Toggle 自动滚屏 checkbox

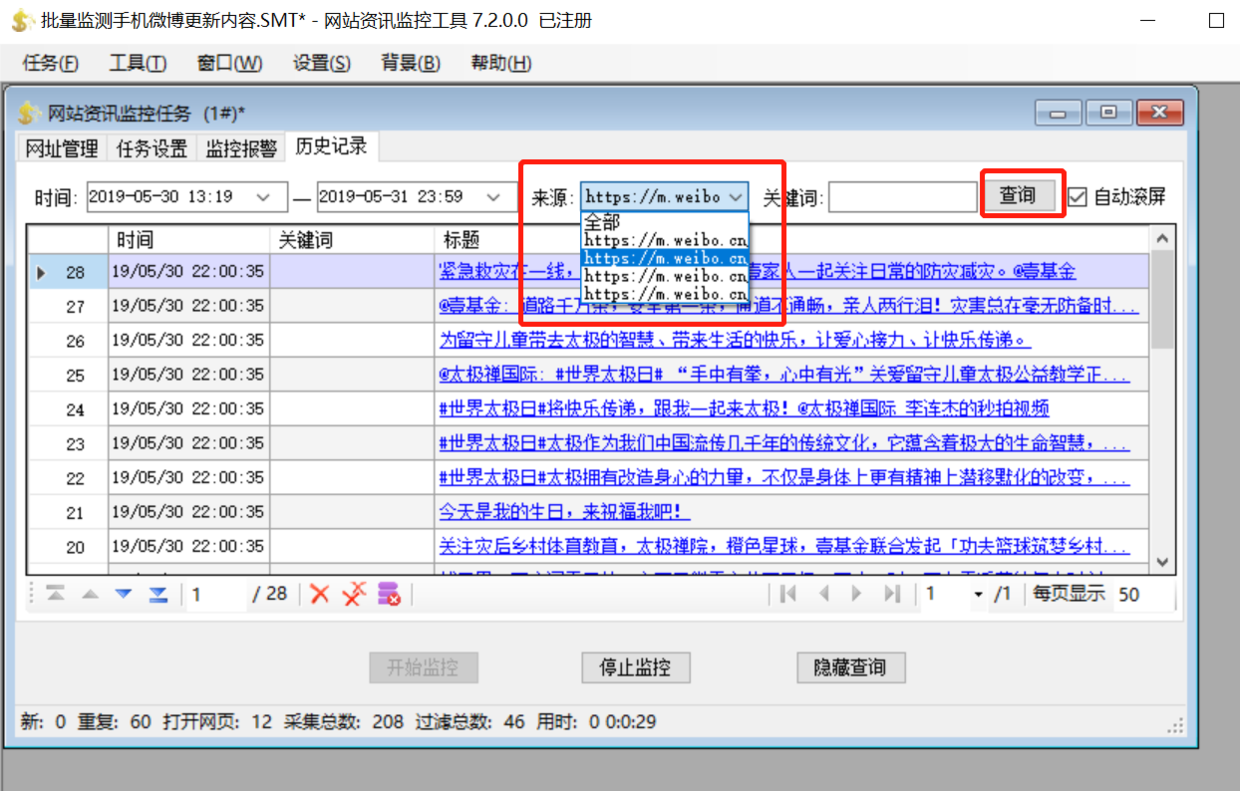(1077, 197)
